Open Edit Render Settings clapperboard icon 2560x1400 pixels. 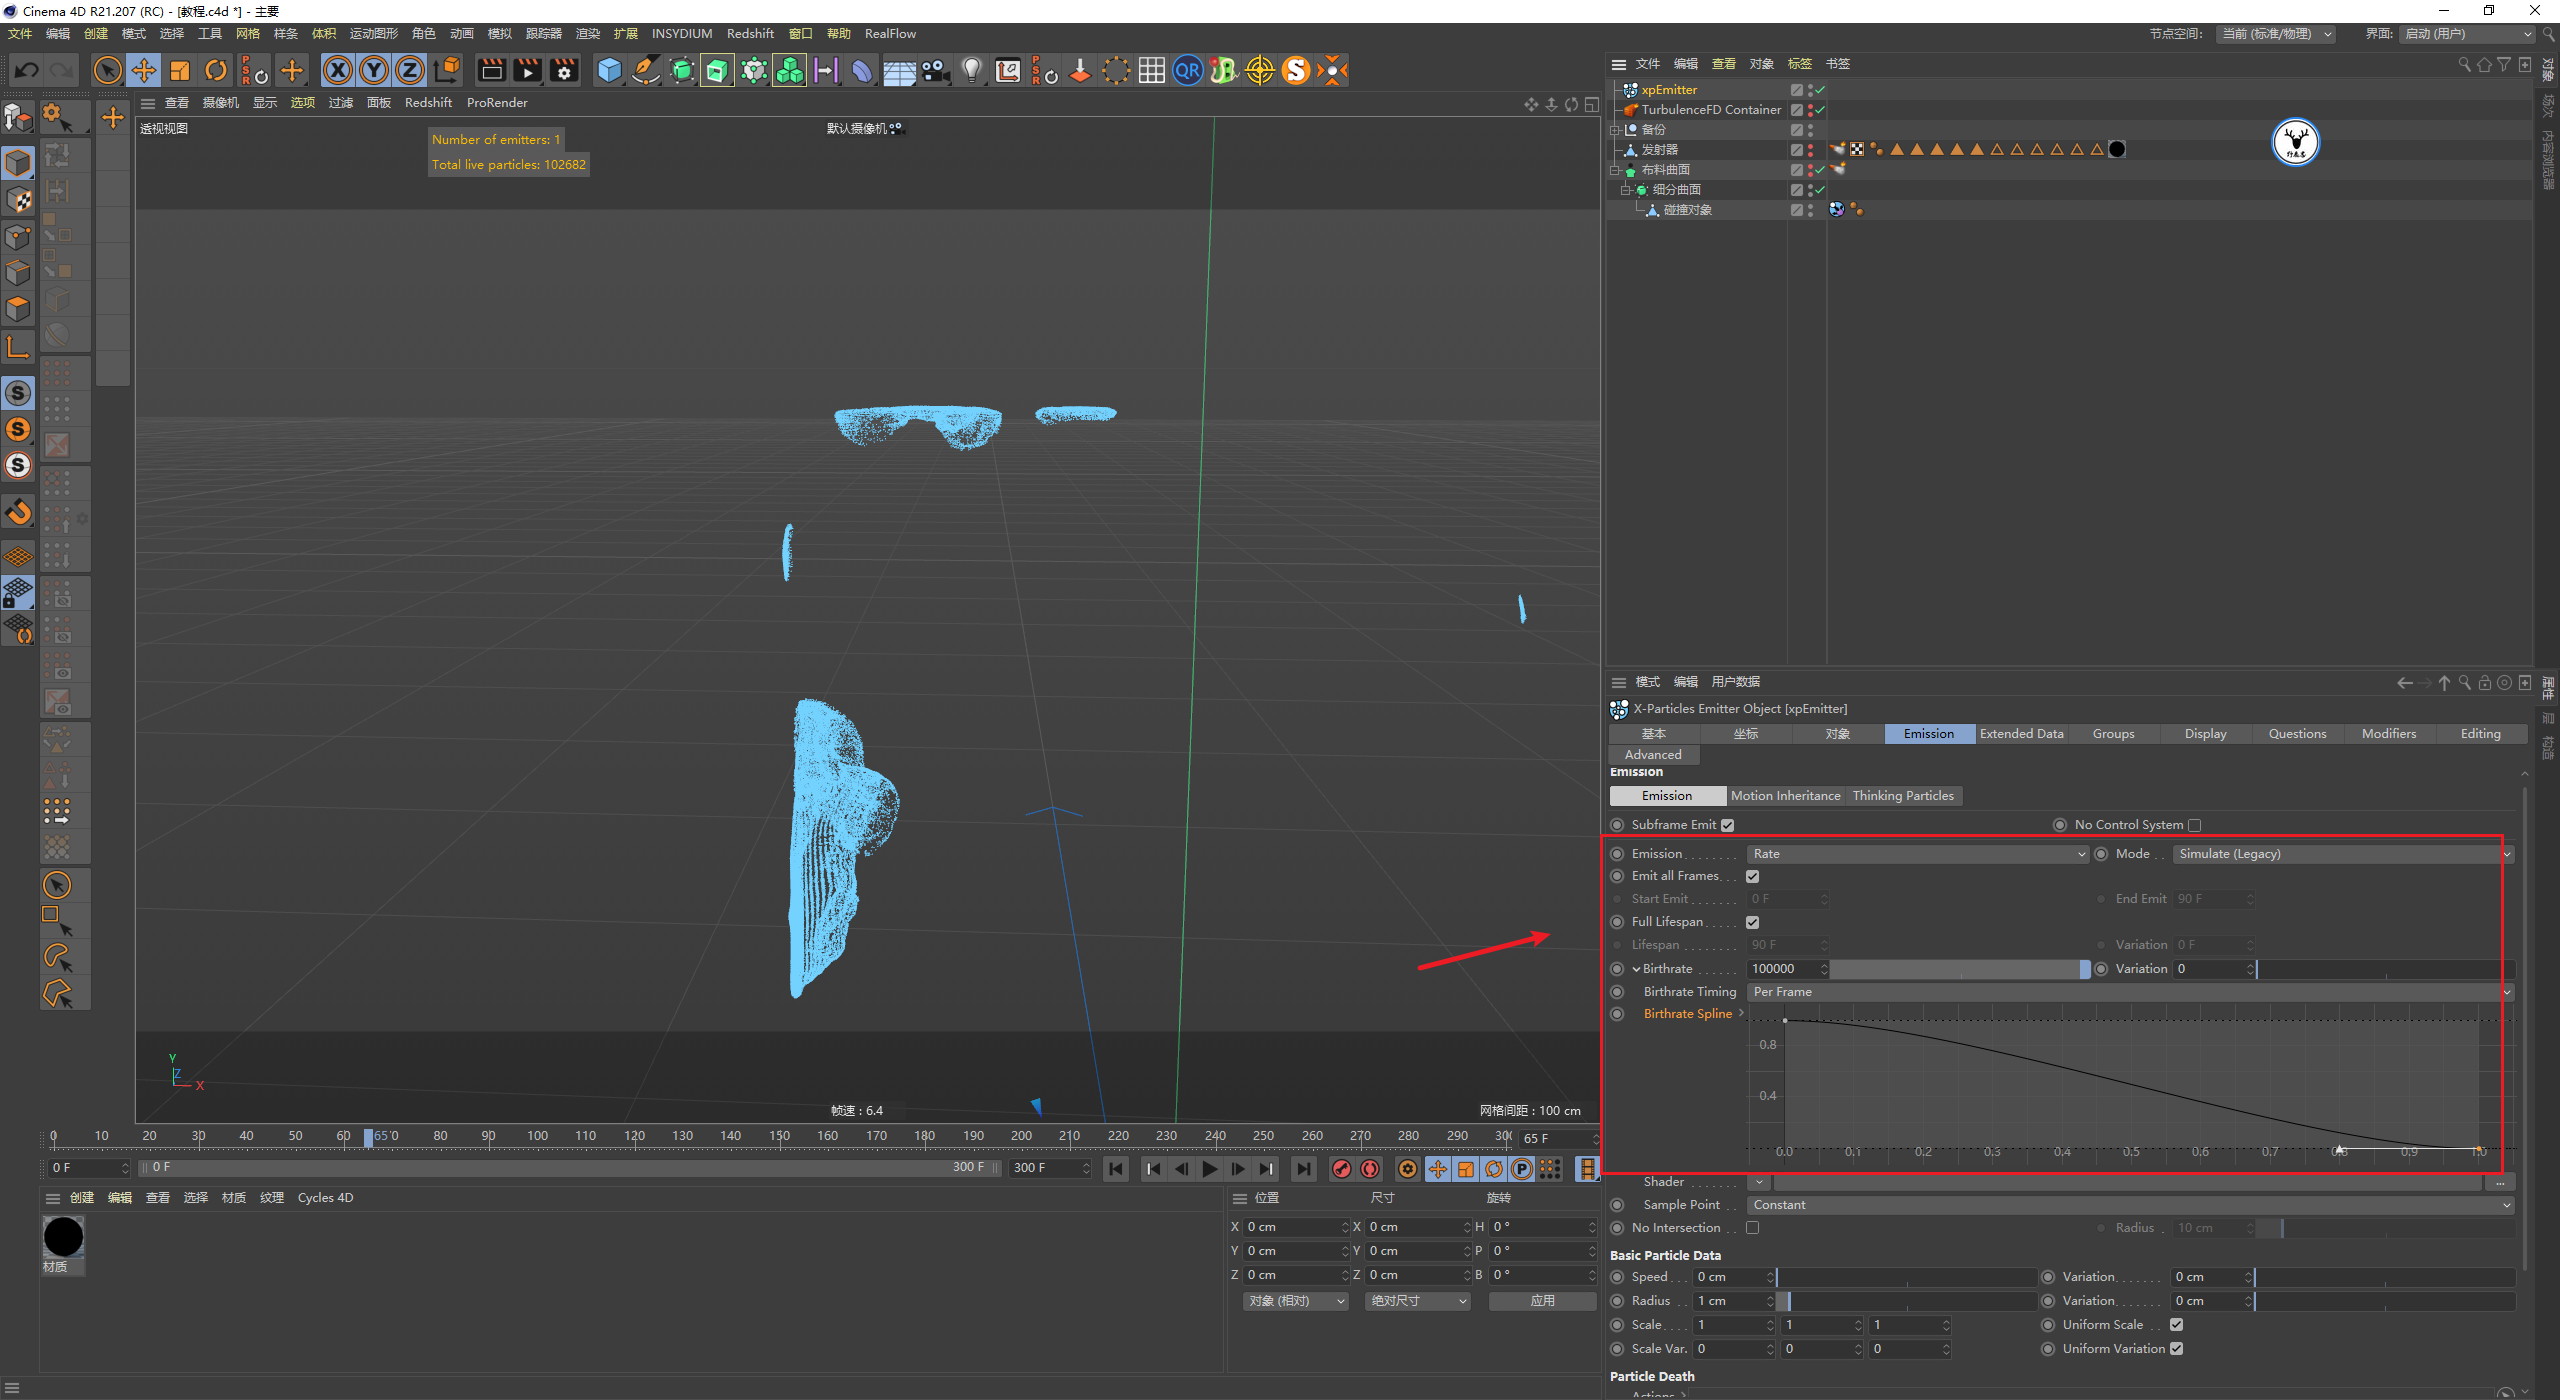point(564,70)
